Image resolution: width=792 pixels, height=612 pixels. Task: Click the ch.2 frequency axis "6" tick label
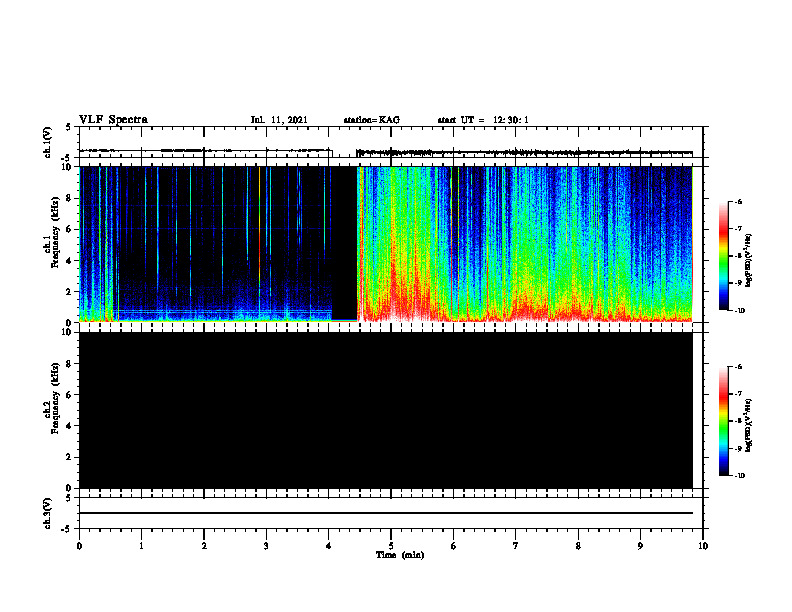click(69, 395)
